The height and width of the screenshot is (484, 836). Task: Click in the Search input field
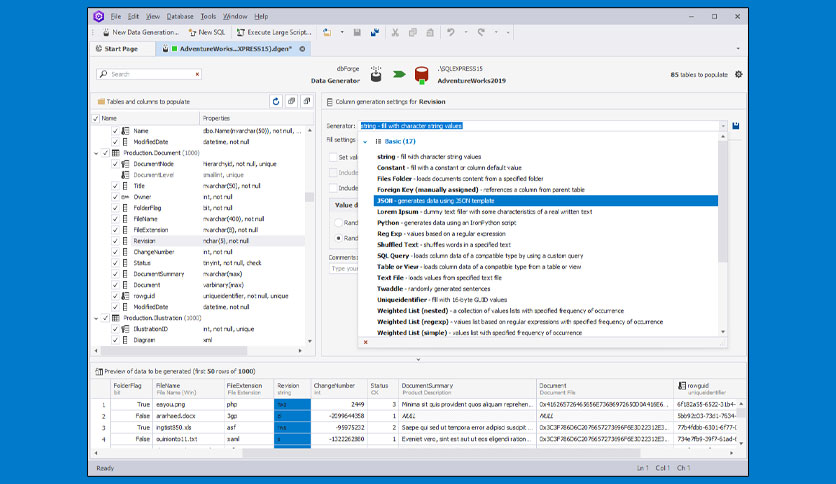(149, 74)
